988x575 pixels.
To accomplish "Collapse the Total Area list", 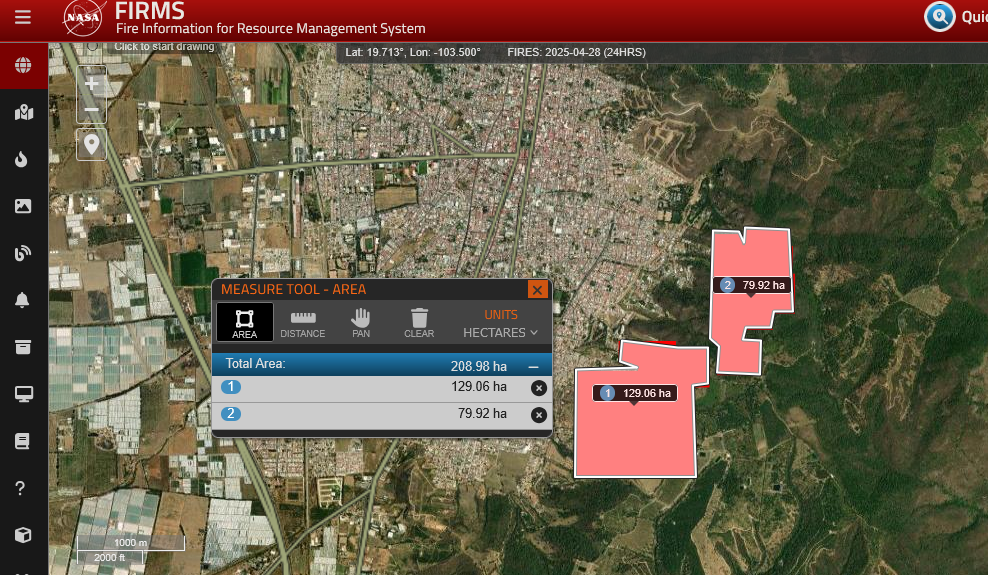I will 534,367.
